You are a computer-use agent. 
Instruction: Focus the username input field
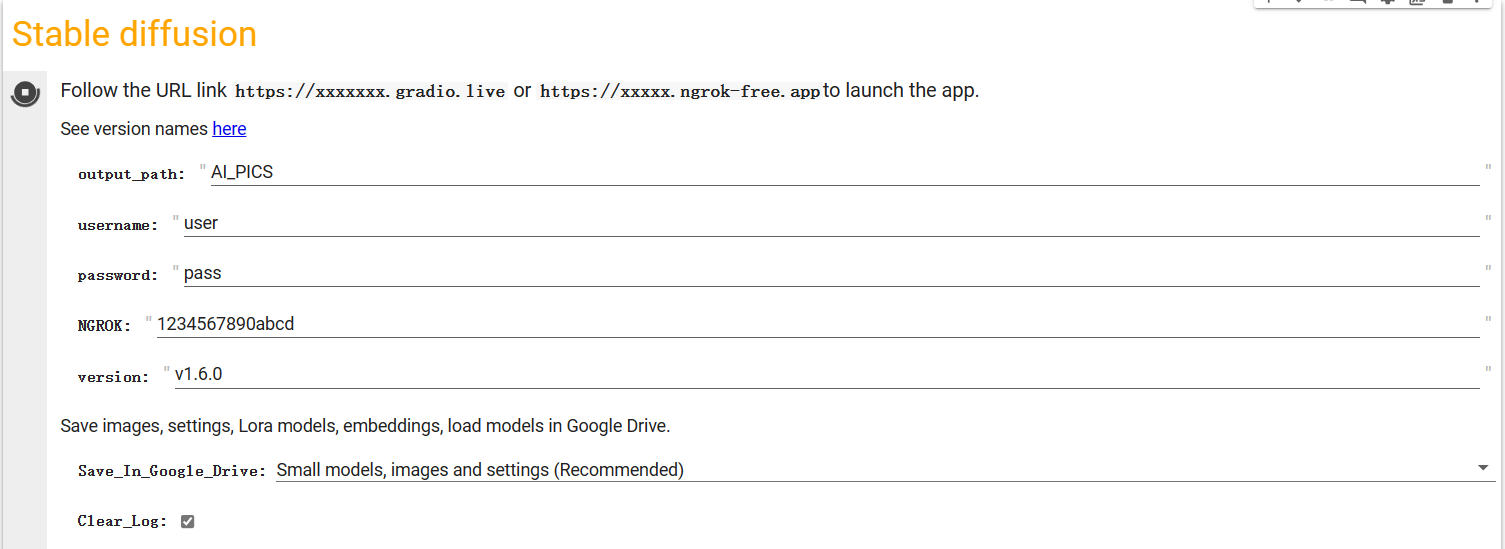click(831, 223)
